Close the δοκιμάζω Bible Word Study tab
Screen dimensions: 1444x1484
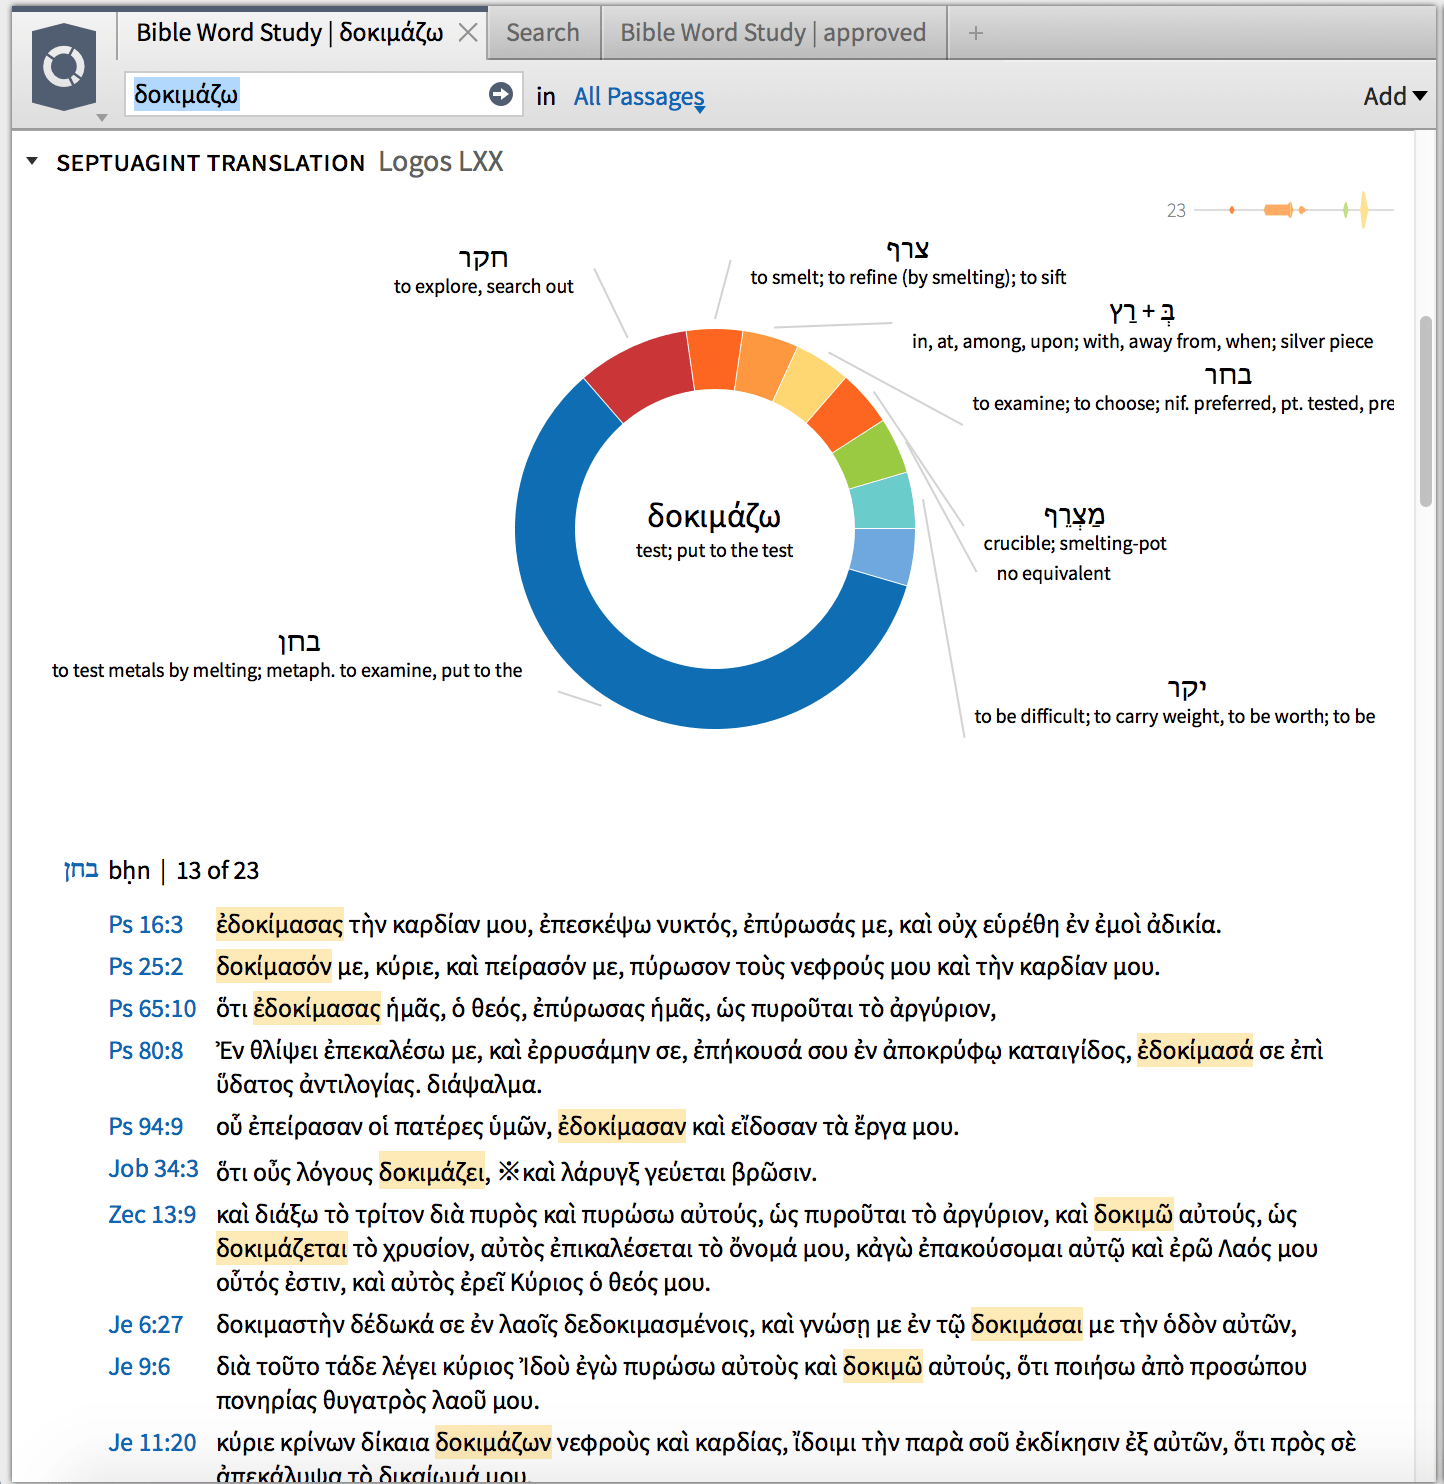point(467,33)
